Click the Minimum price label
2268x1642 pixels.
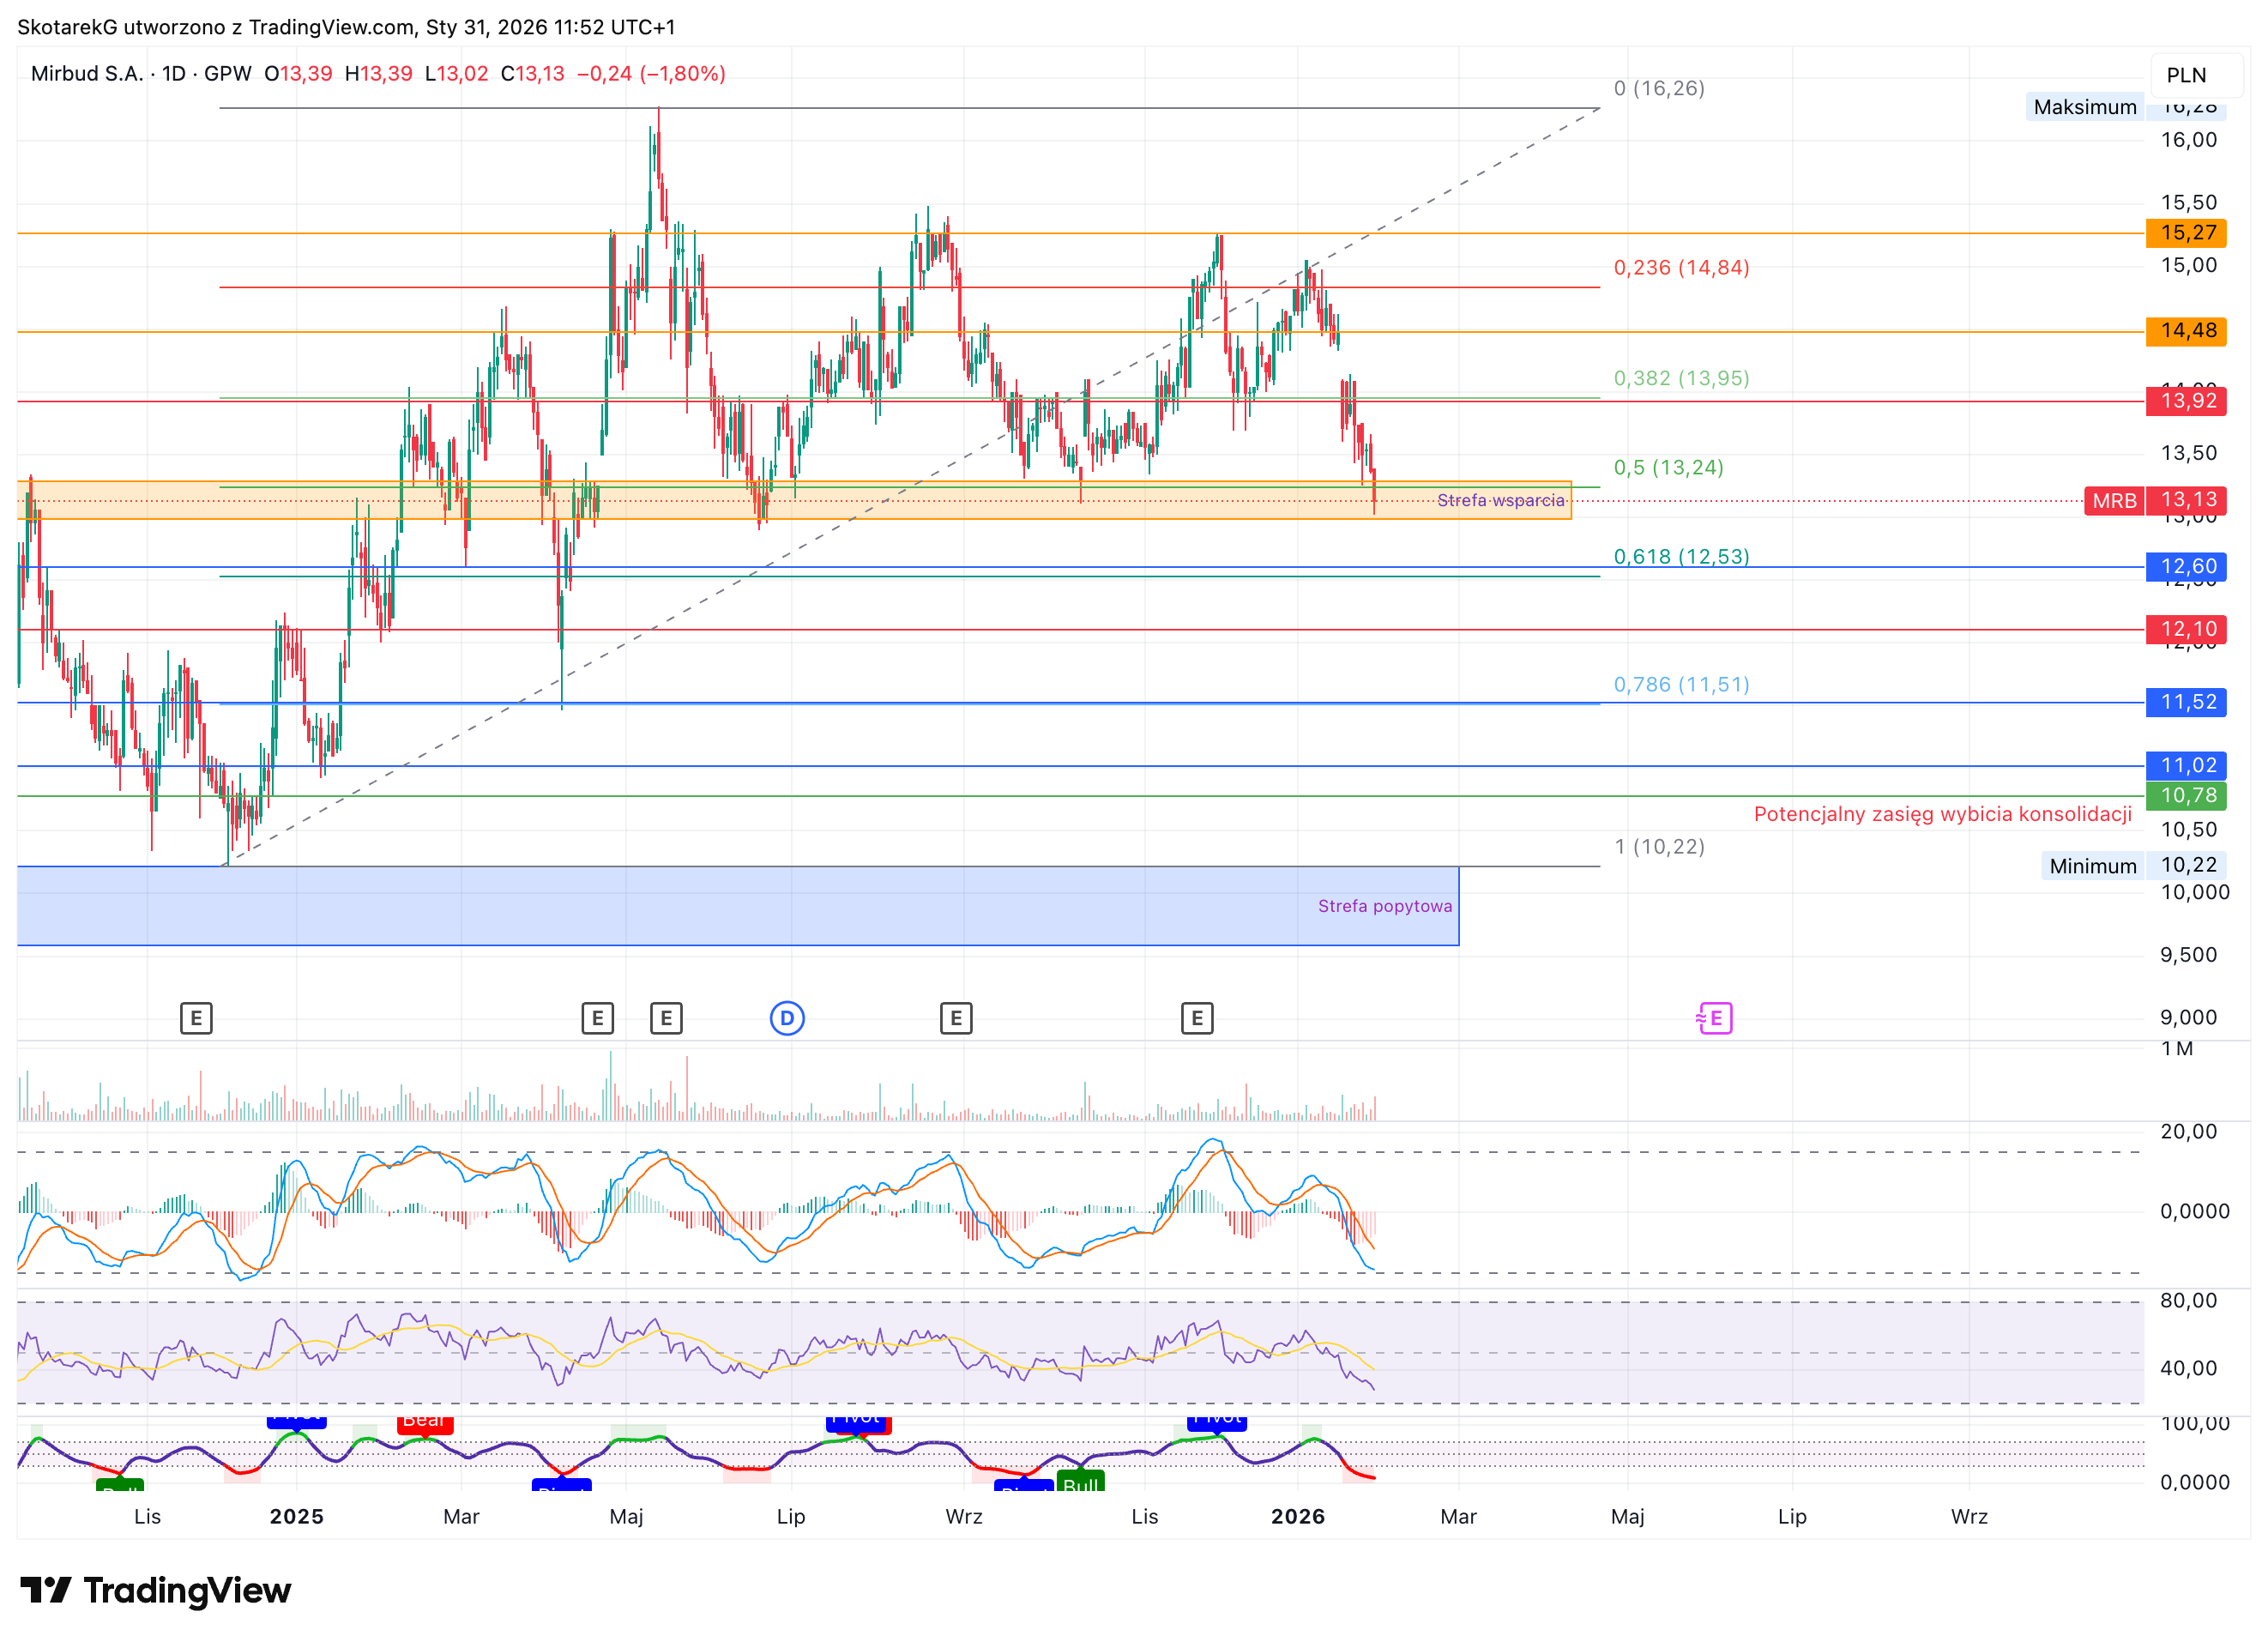click(x=2092, y=866)
